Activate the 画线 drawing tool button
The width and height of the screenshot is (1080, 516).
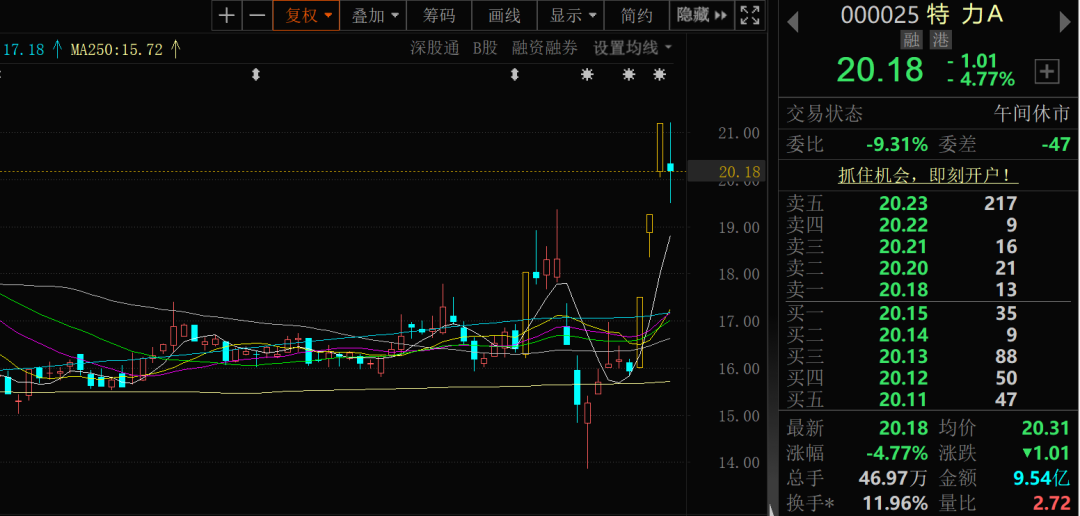(x=504, y=15)
